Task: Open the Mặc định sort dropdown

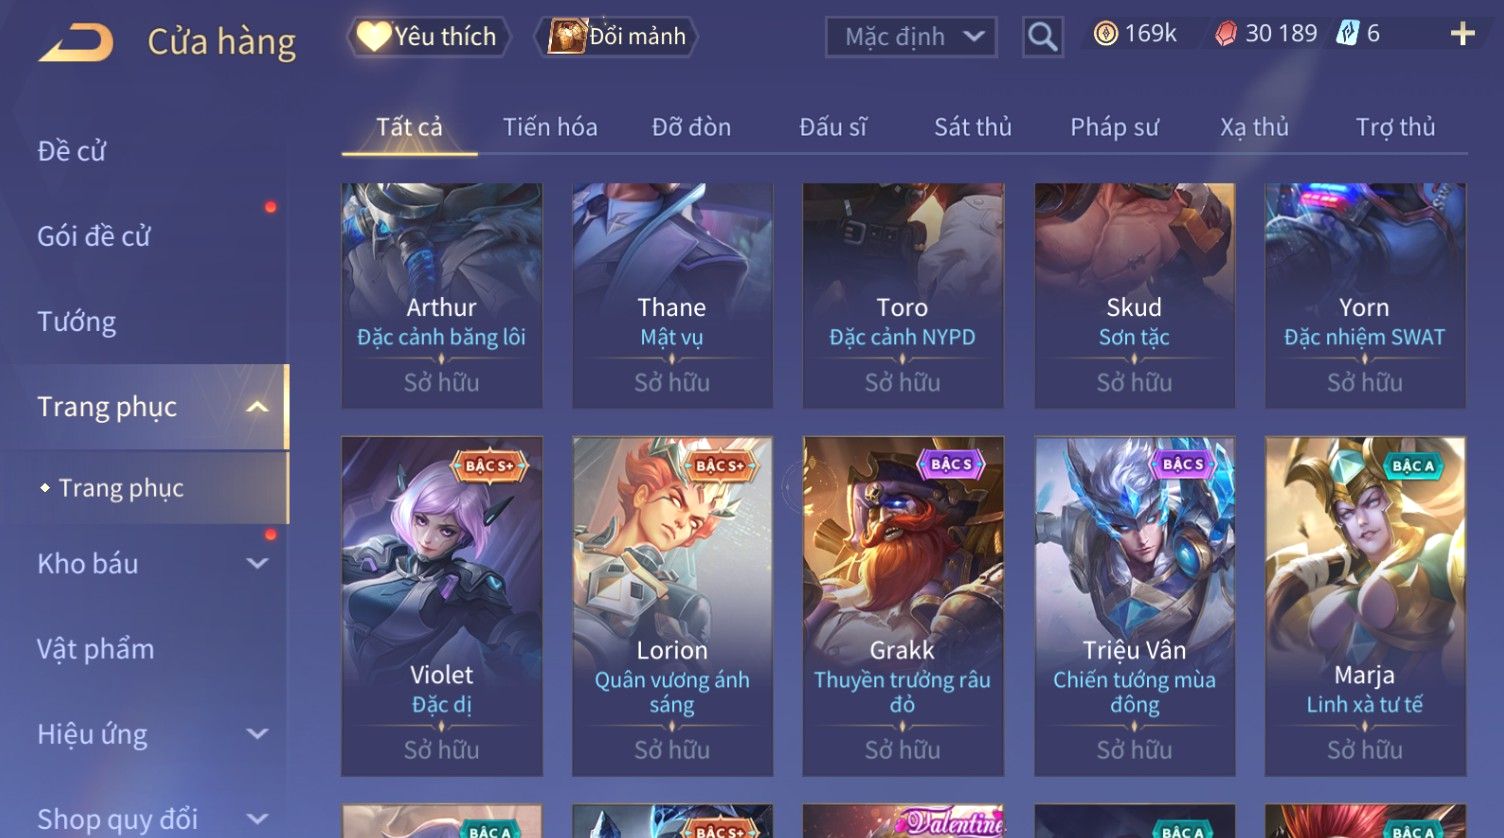Action: pyautogui.click(x=911, y=37)
